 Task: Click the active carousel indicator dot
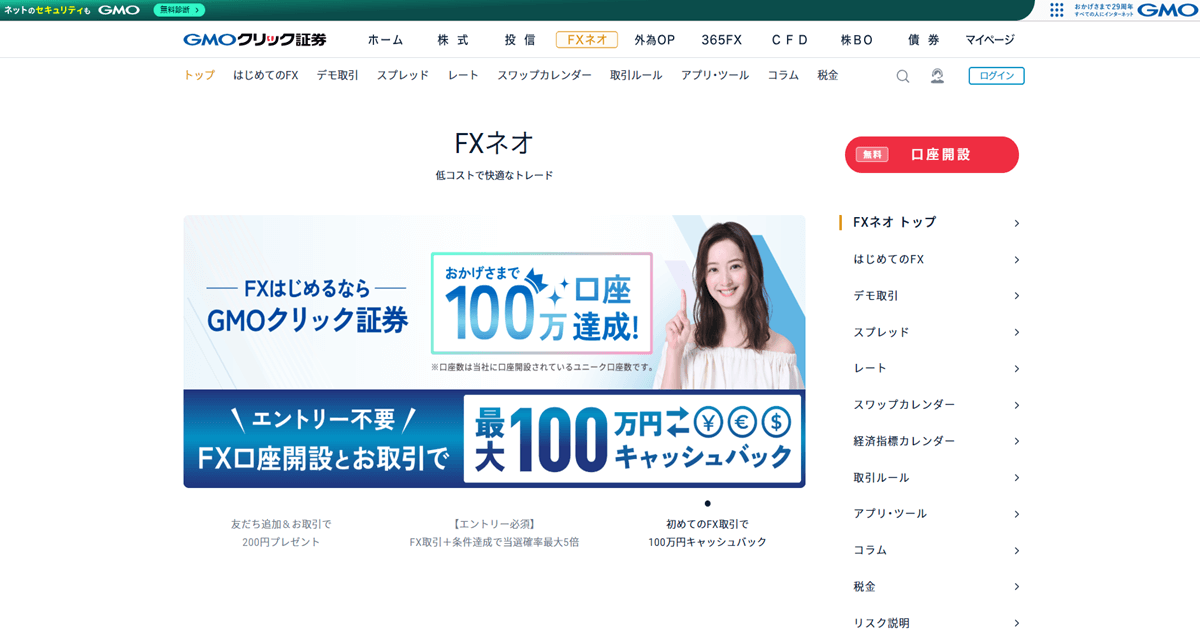point(707,503)
